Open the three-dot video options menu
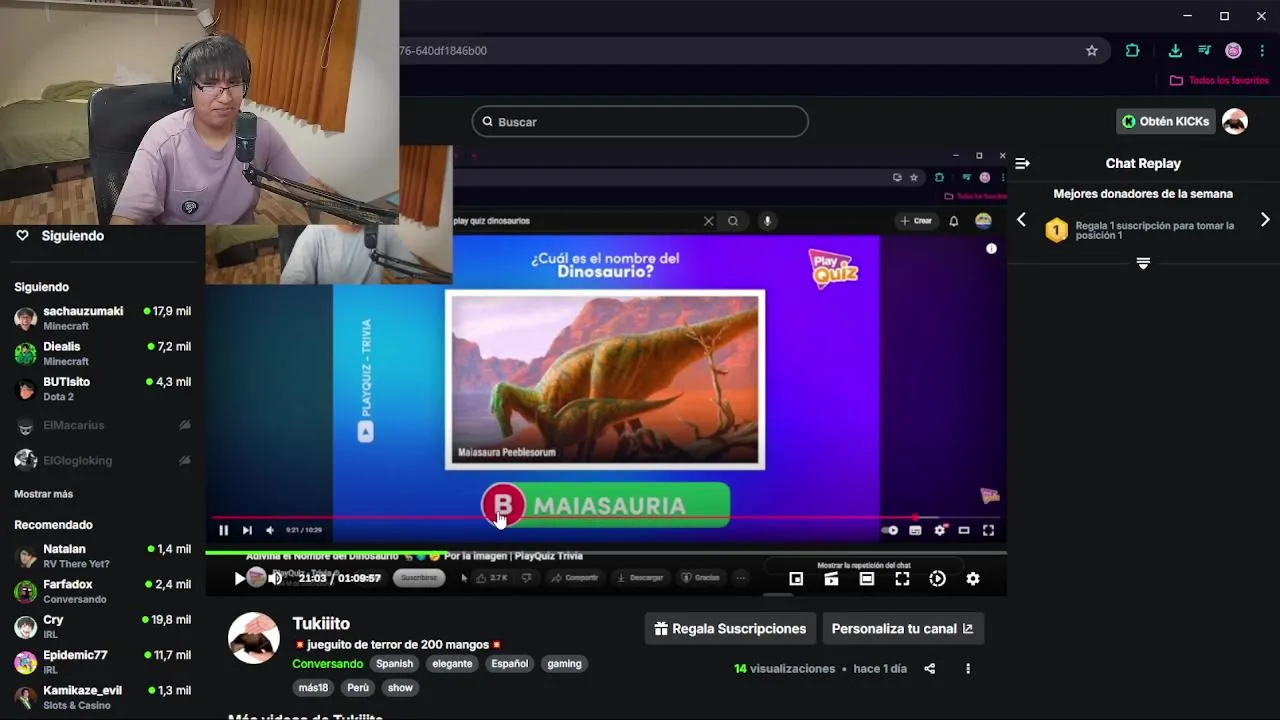The height and width of the screenshot is (720, 1280). 967,668
